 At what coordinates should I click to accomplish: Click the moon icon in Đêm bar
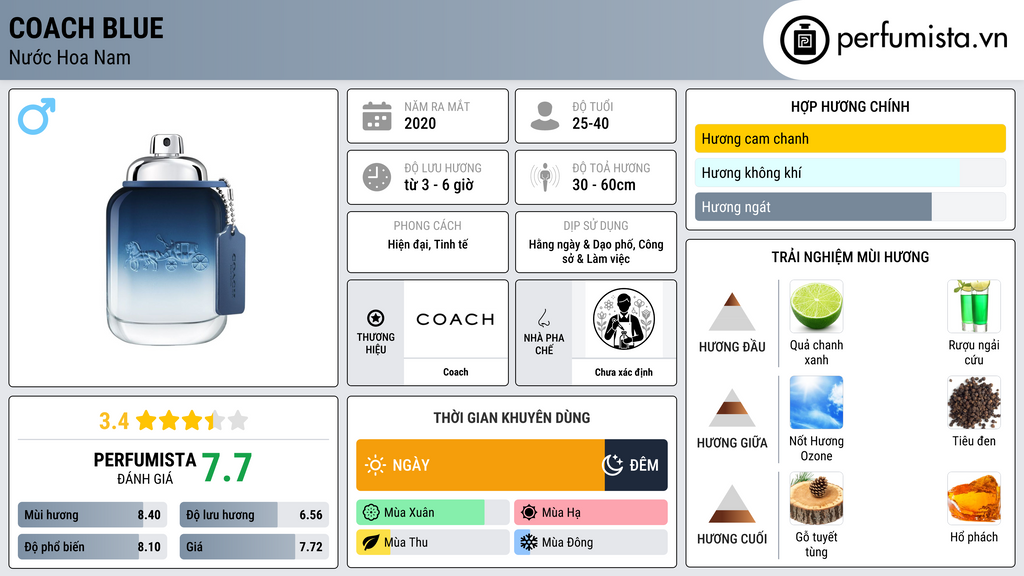tap(612, 465)
